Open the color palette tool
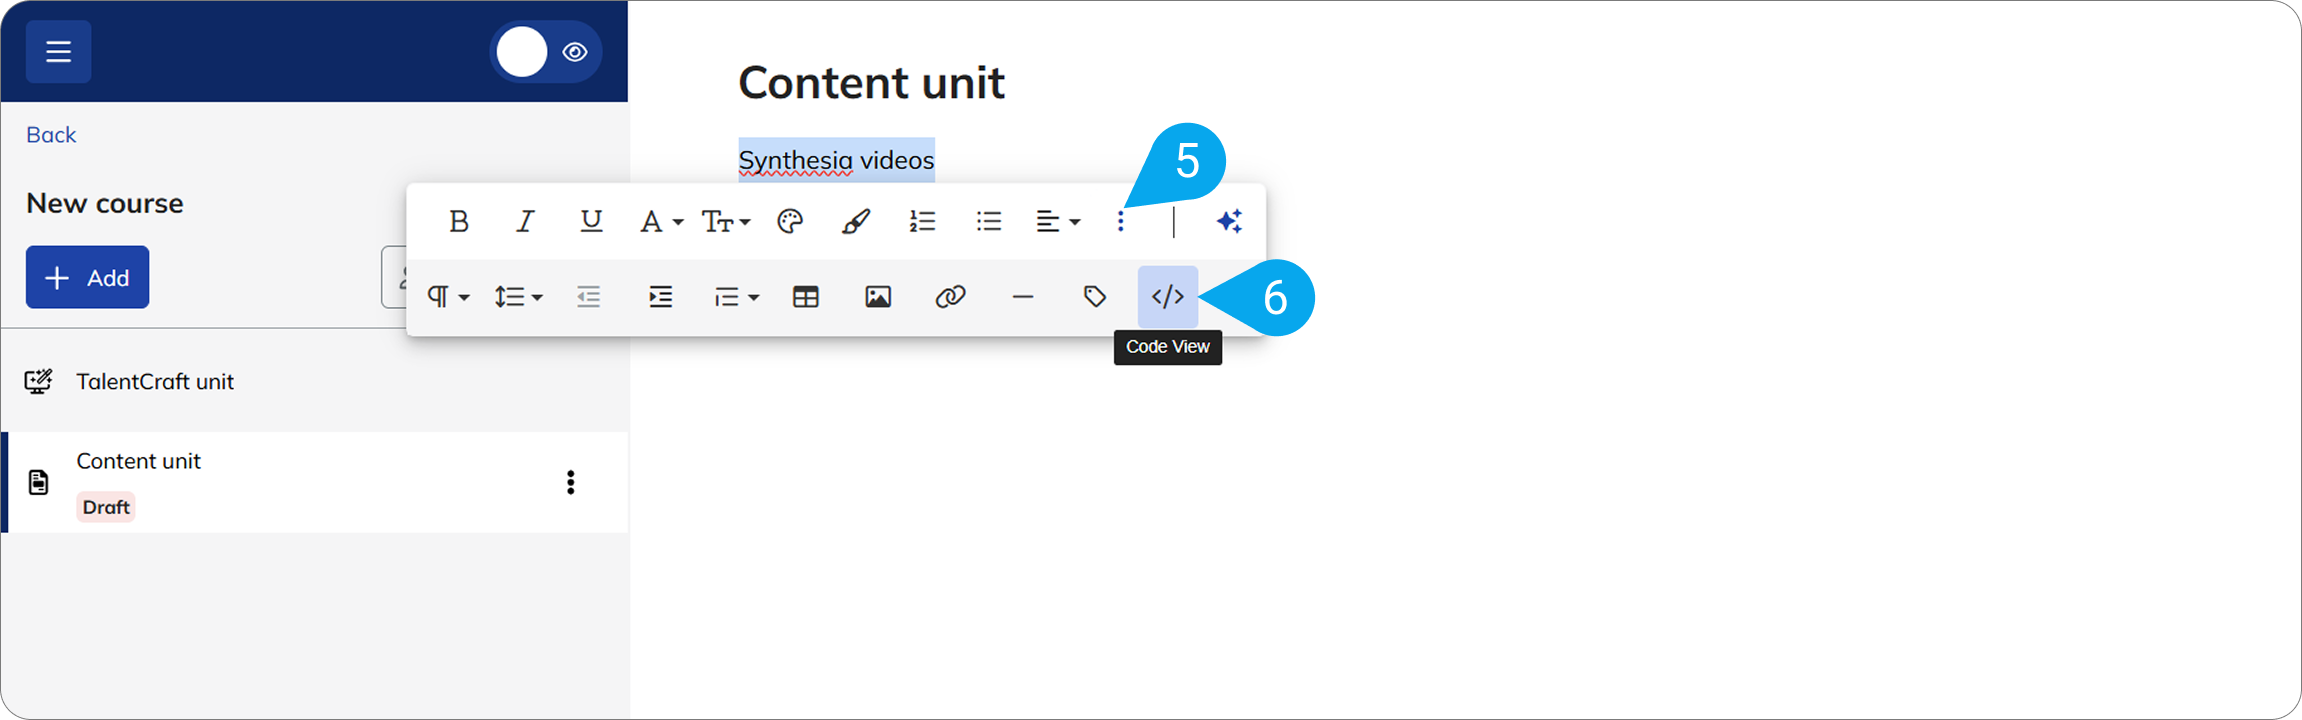 pos(790,221)
